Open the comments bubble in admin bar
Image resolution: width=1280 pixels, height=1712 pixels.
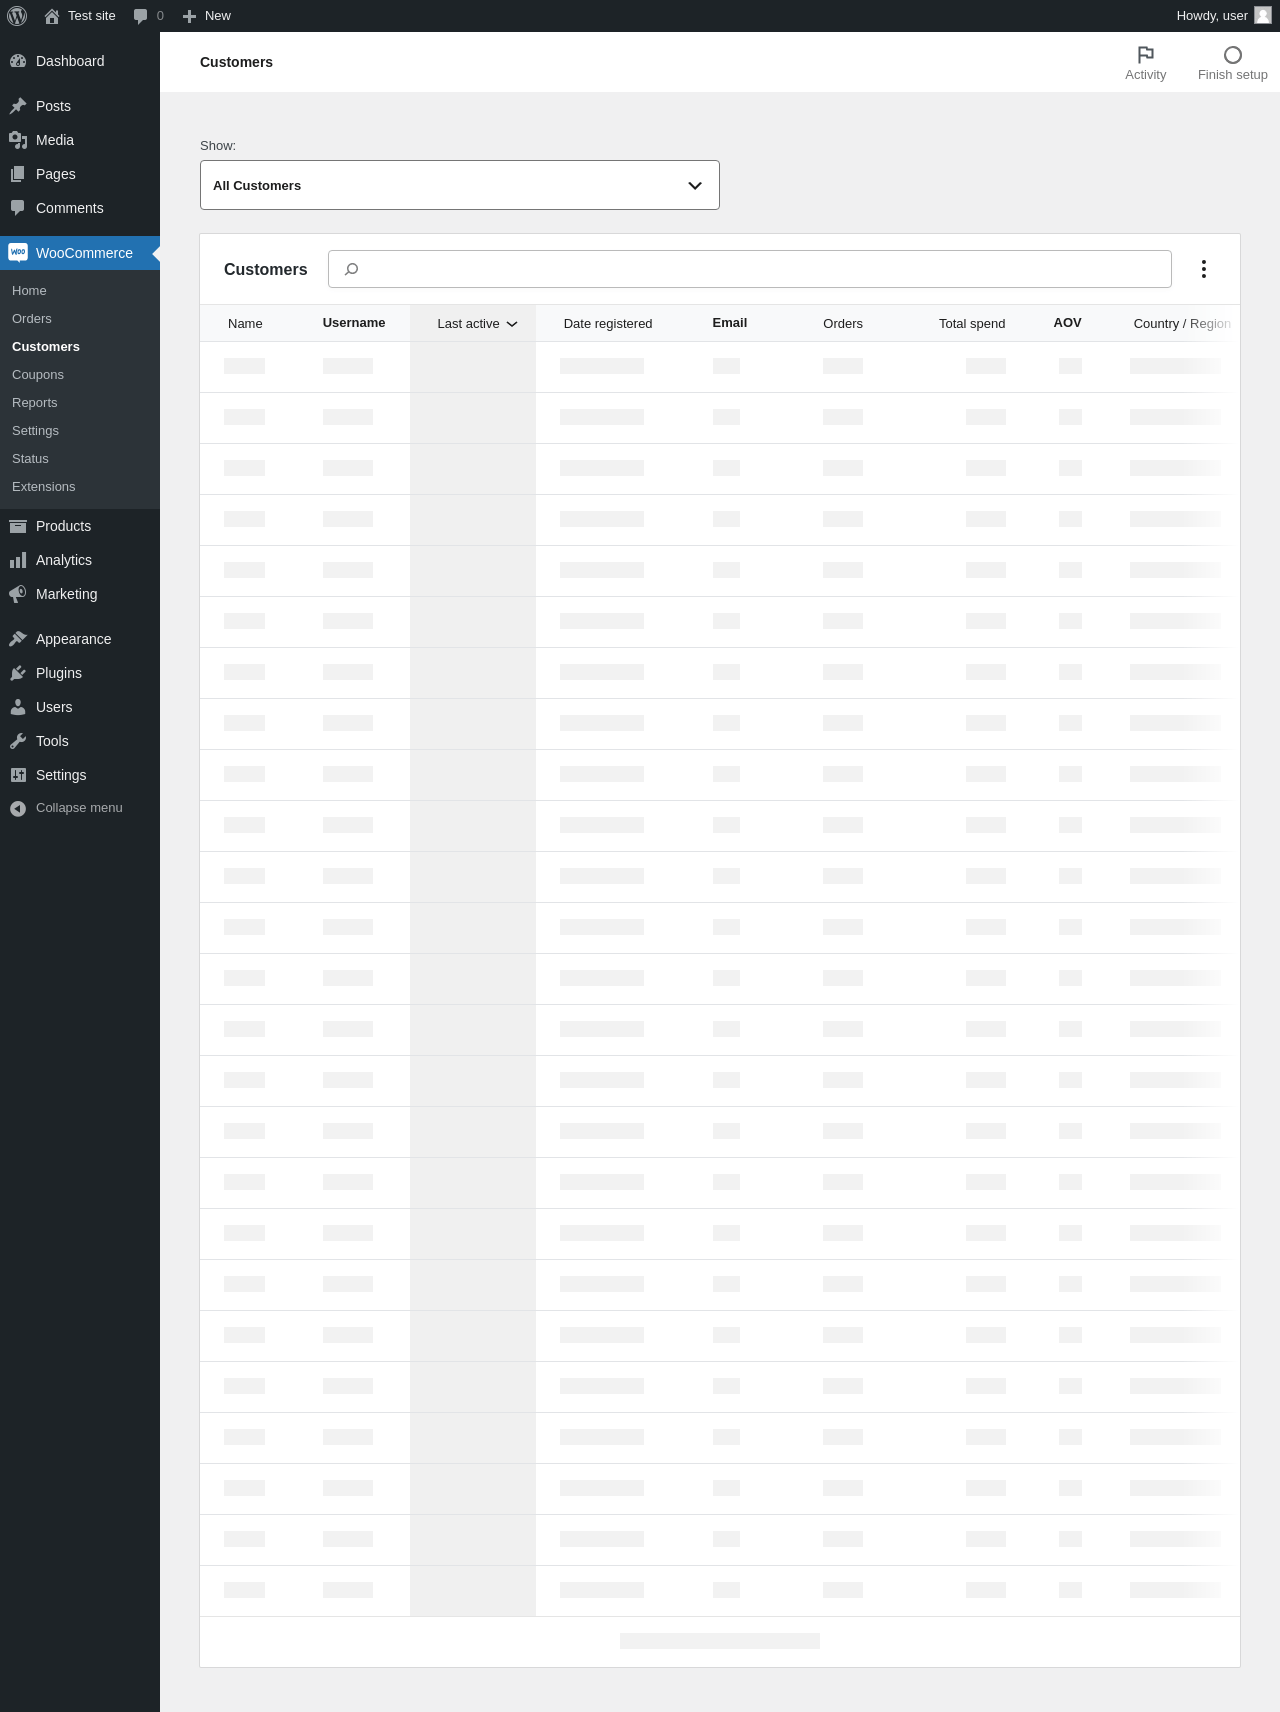tap(141, 16)
